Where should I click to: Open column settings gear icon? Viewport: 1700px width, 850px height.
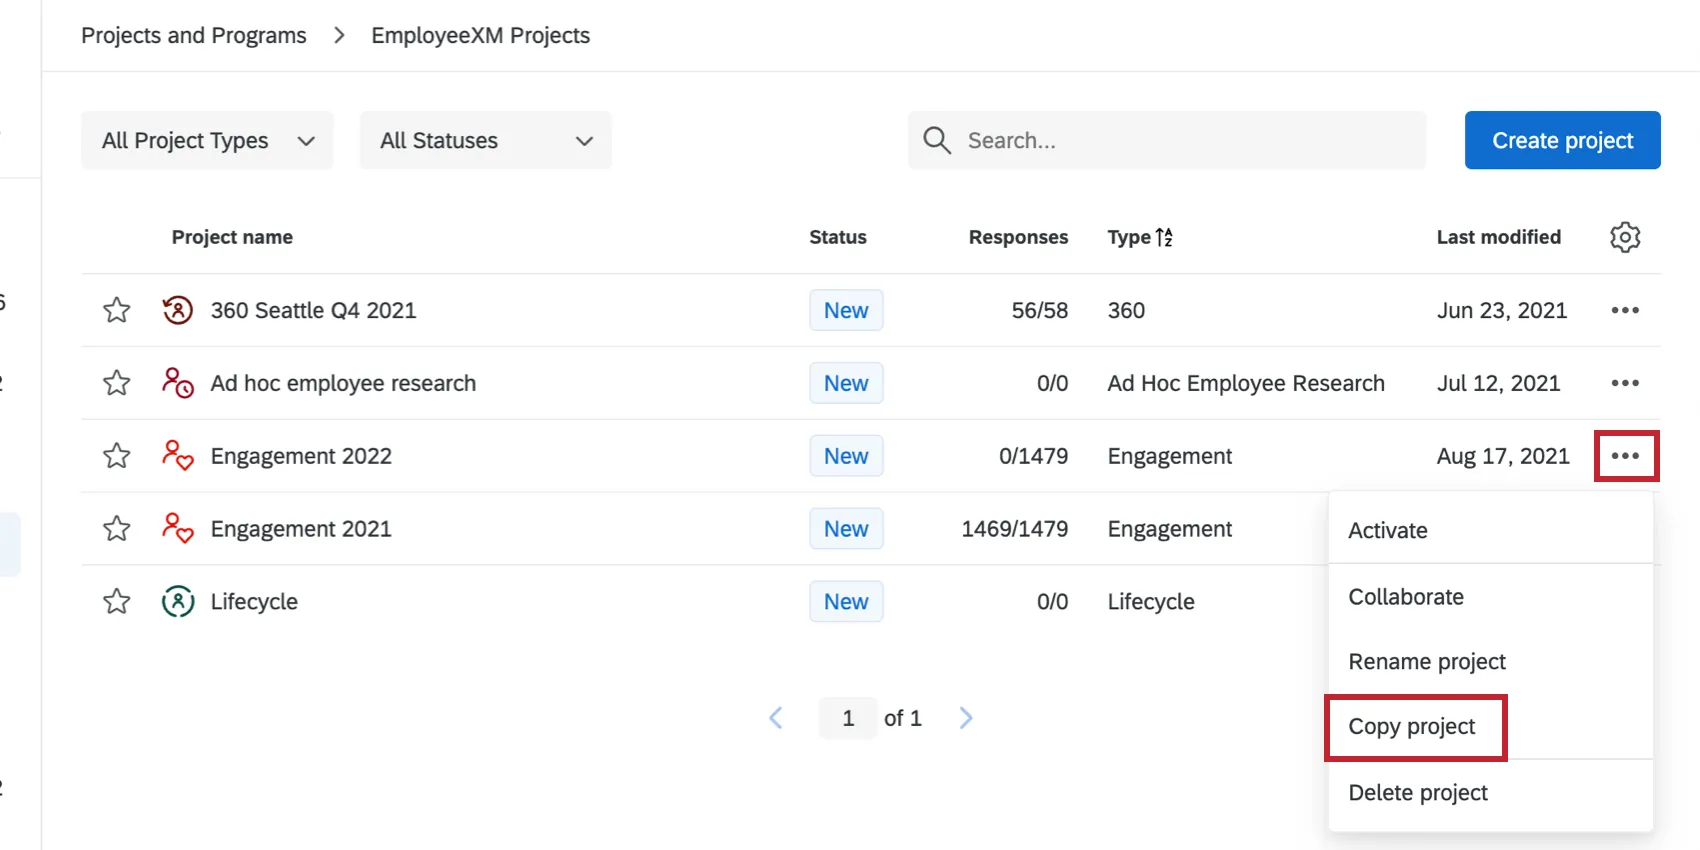click(x=1625, y=237)
